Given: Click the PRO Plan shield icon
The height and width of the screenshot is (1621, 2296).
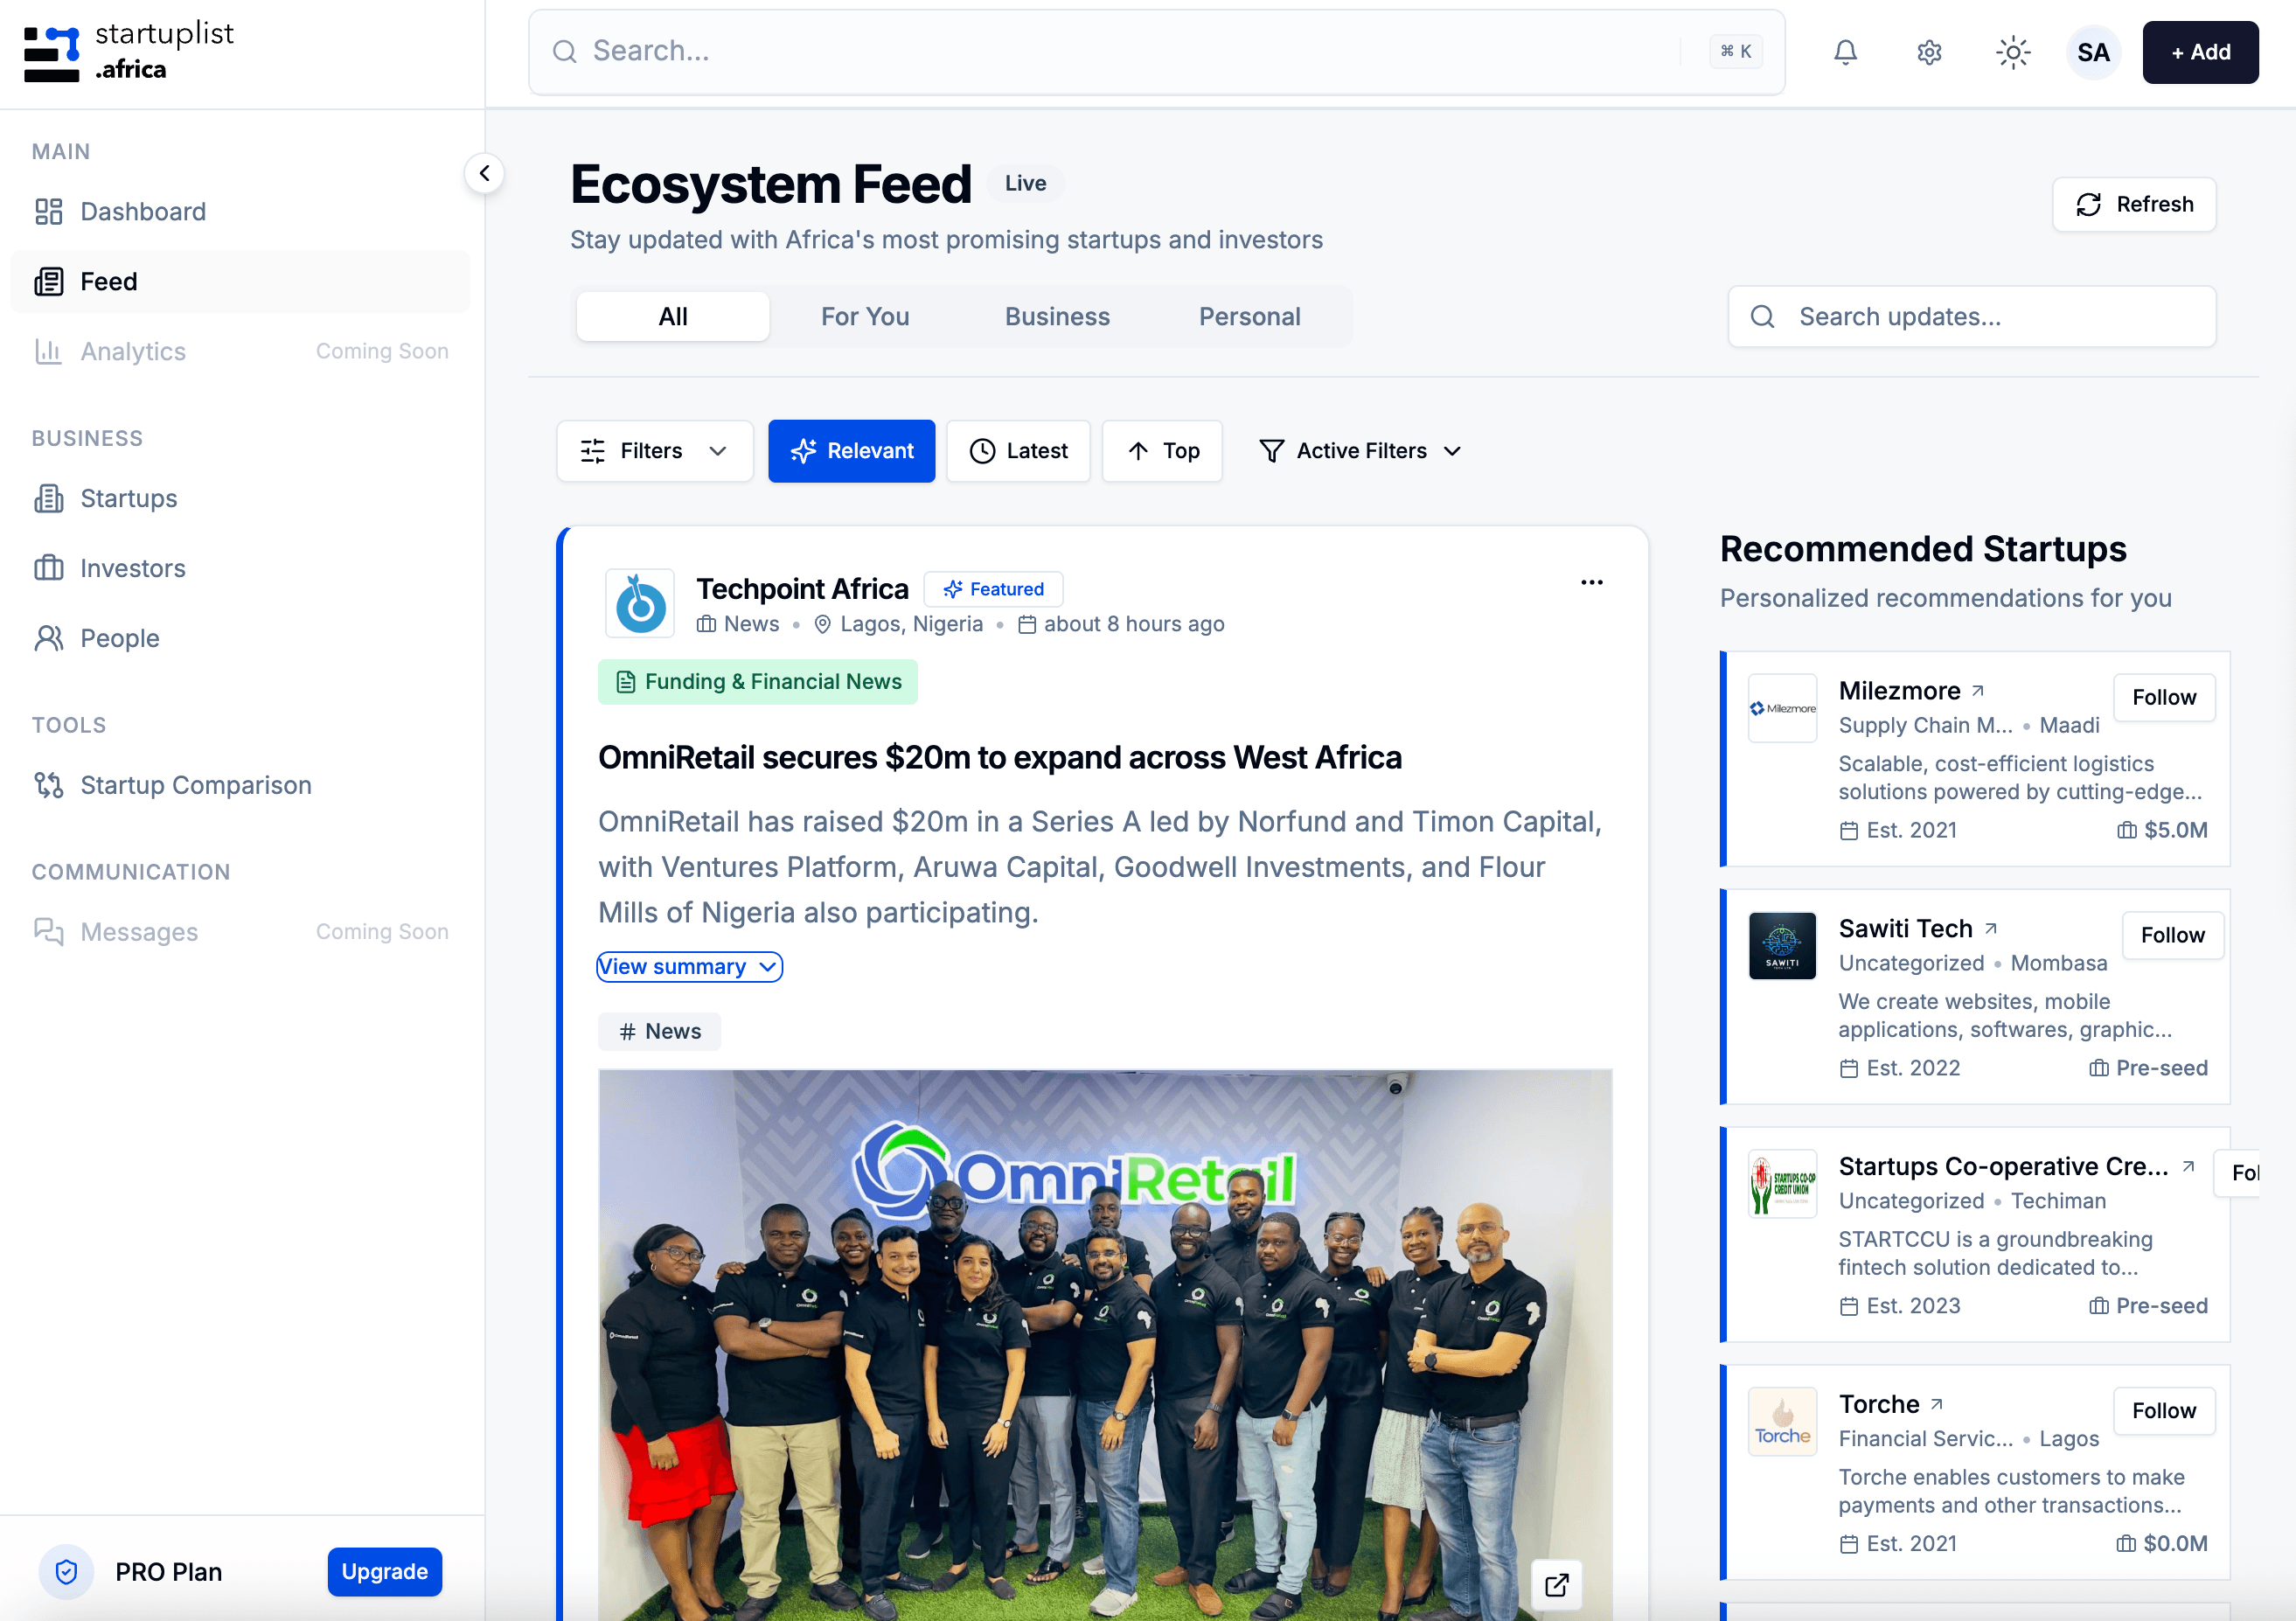Looking at the screenshot, I should [66, 1572].
